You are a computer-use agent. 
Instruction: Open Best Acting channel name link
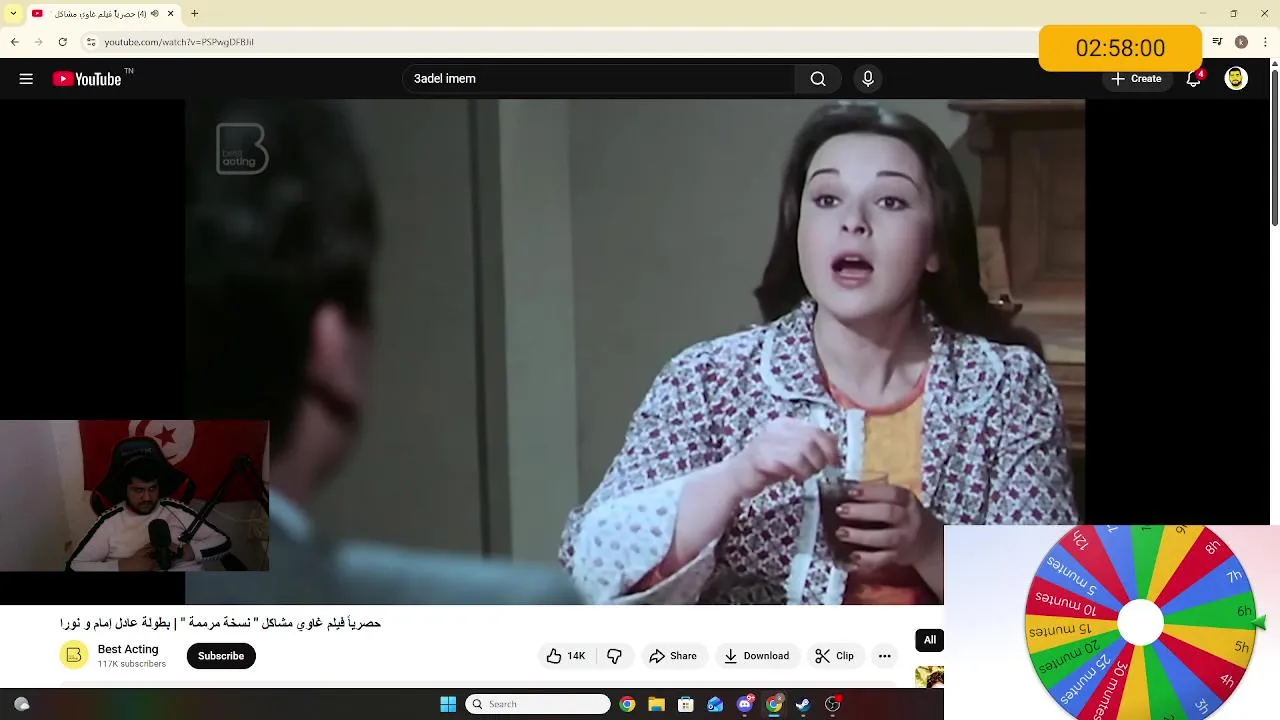point(128,649)
